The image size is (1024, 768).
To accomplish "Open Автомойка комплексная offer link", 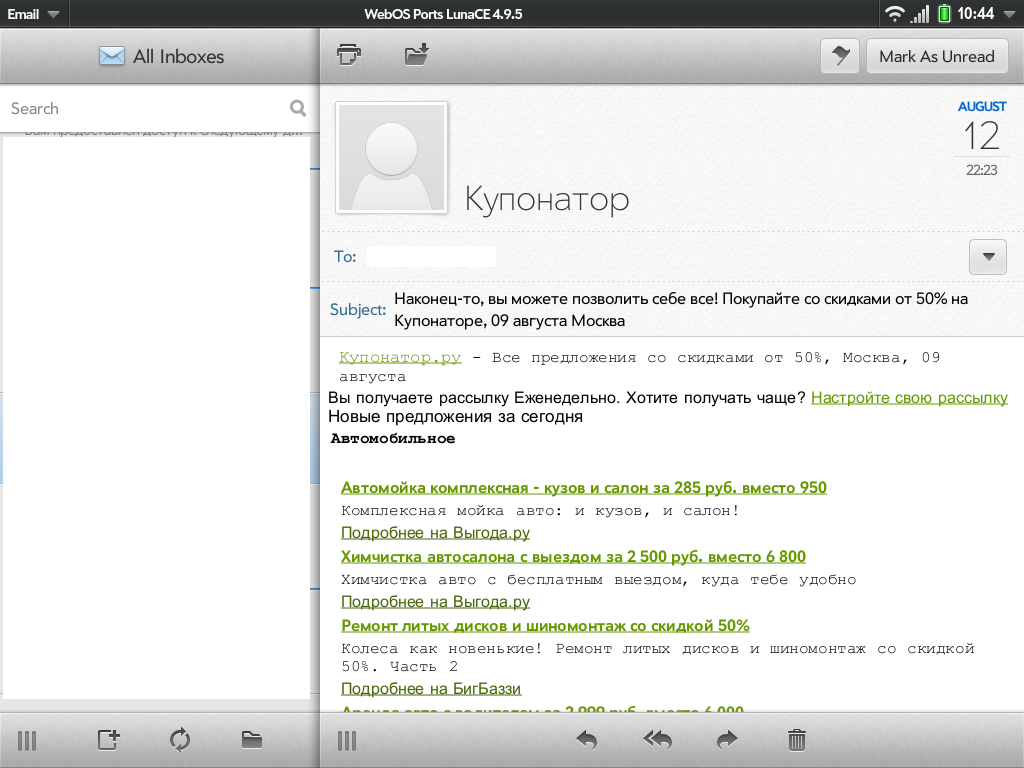I will [583, 487].
